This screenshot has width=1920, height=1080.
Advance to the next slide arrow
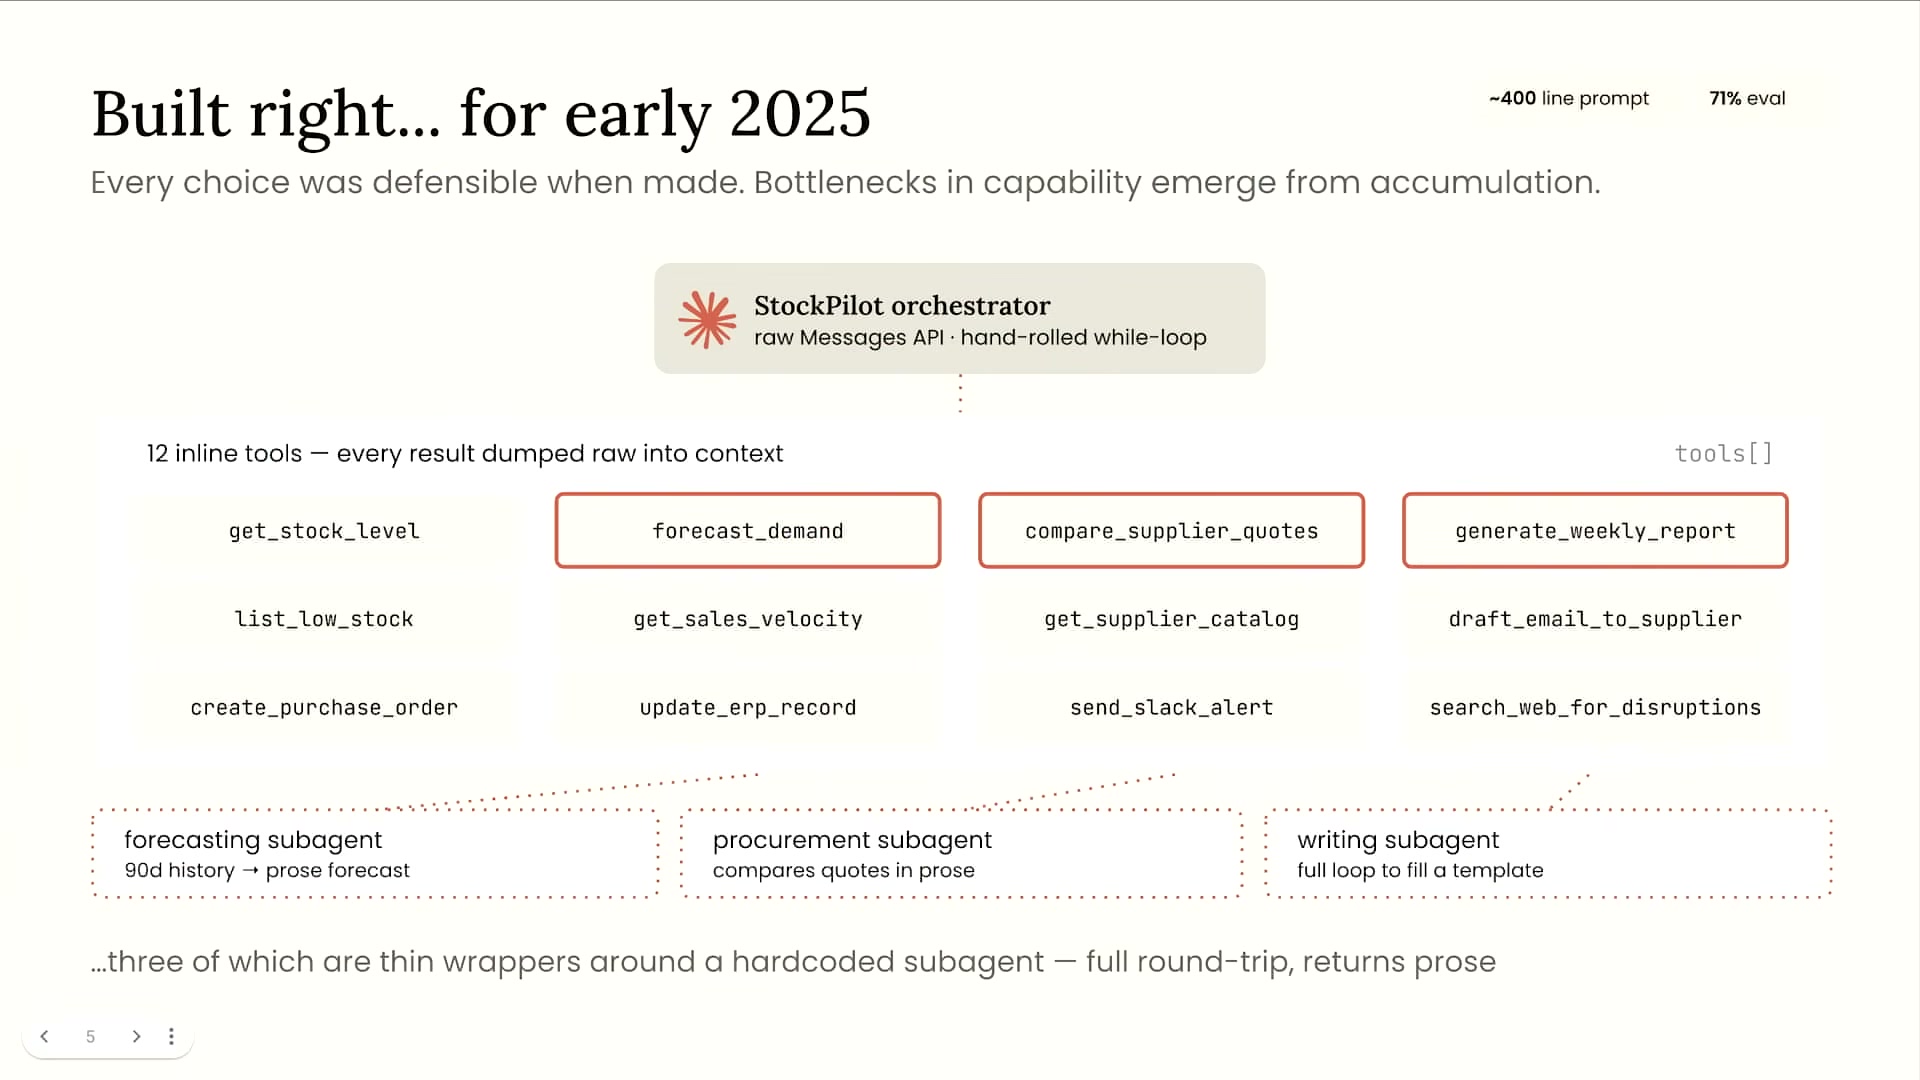136,1037
